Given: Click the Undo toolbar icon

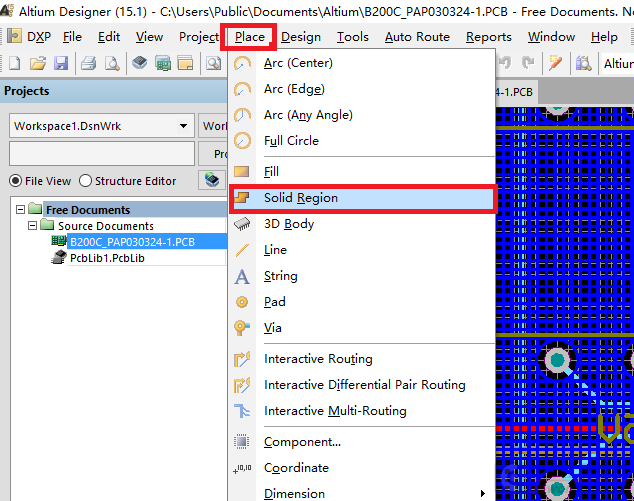Looking at the screenshot, I should coord(505,63).
